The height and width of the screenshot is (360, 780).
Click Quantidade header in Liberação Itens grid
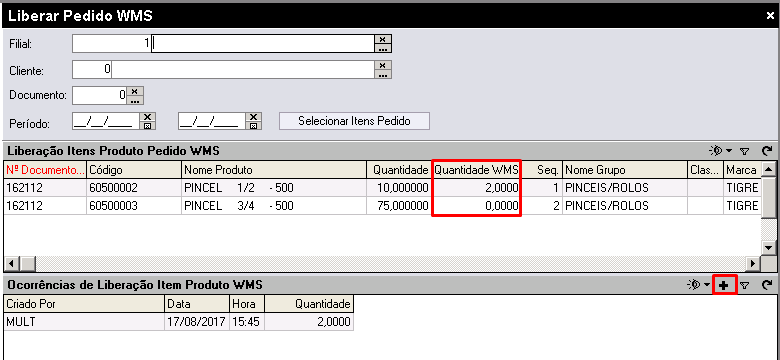398,170
